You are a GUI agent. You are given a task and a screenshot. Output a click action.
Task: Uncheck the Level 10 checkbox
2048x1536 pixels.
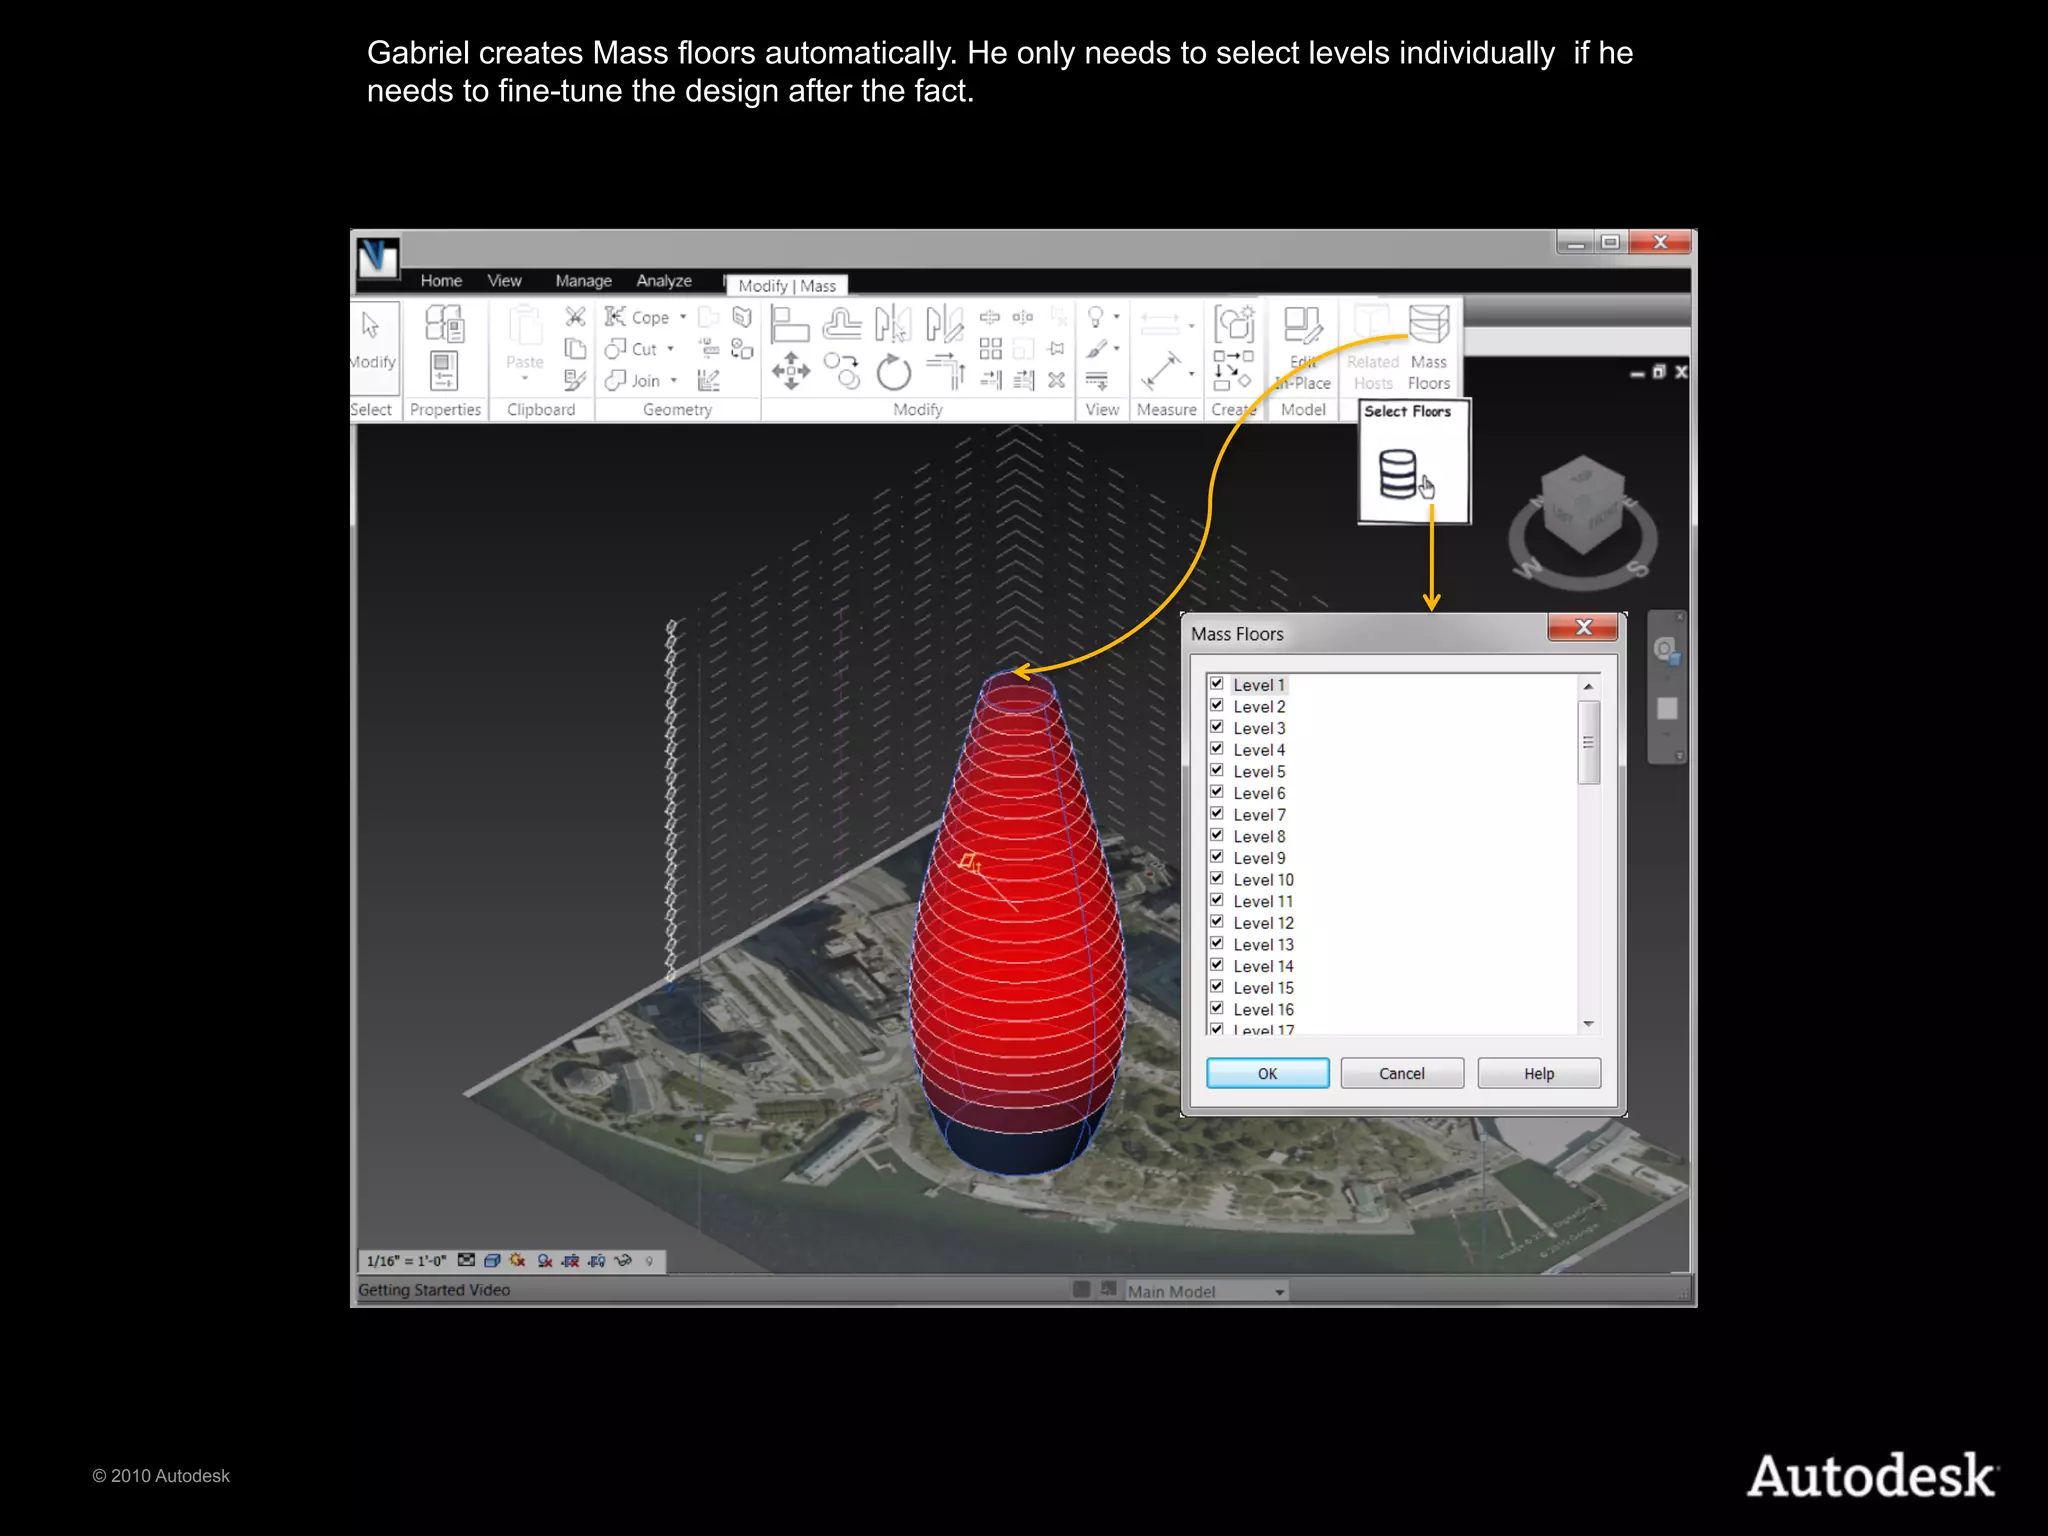point(1217,879)
